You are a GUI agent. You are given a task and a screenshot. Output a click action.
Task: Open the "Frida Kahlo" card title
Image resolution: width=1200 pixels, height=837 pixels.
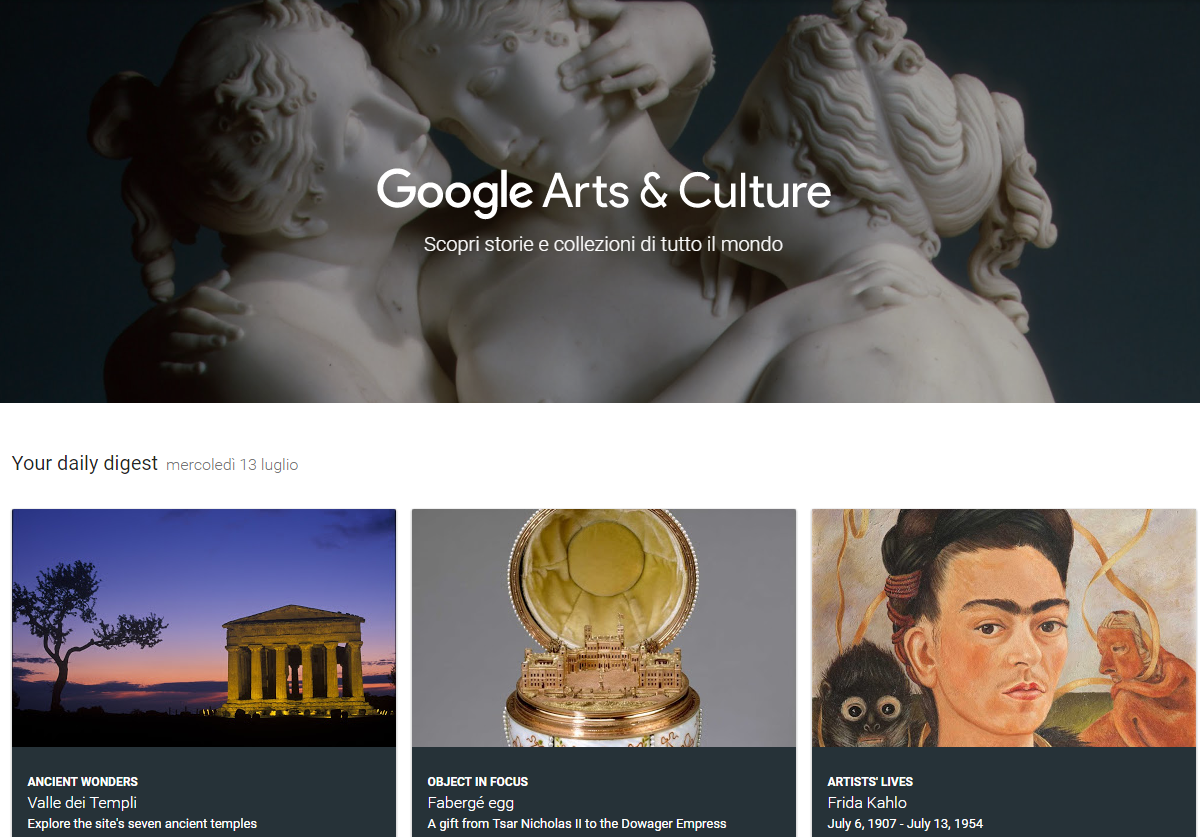[867, 802]
